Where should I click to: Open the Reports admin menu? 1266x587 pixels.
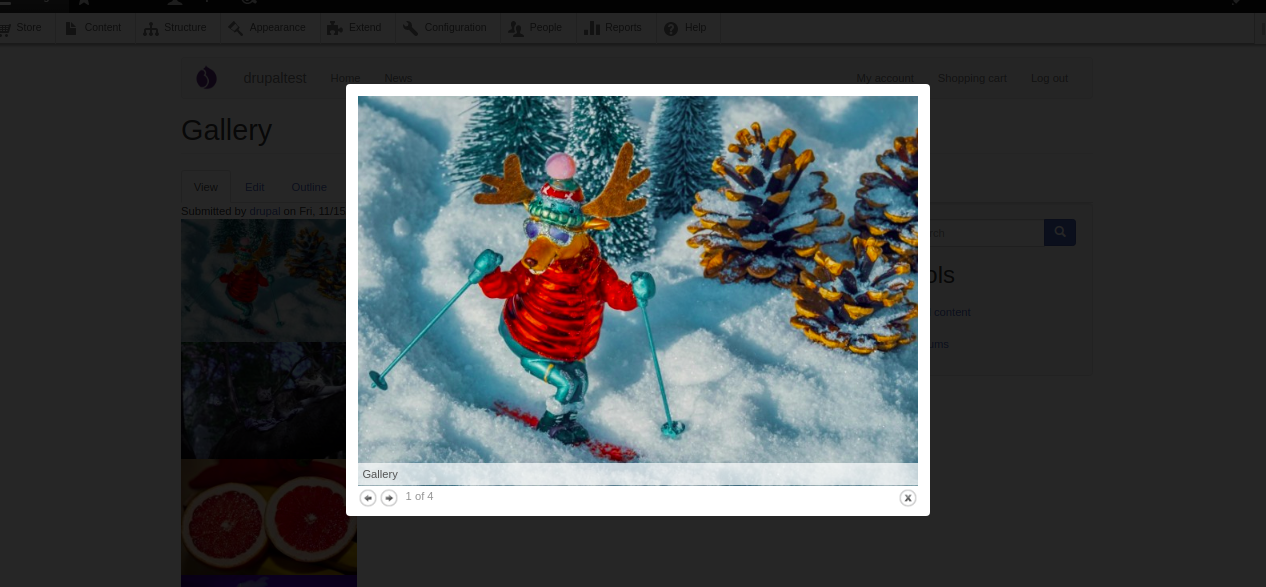click(613, 28)
